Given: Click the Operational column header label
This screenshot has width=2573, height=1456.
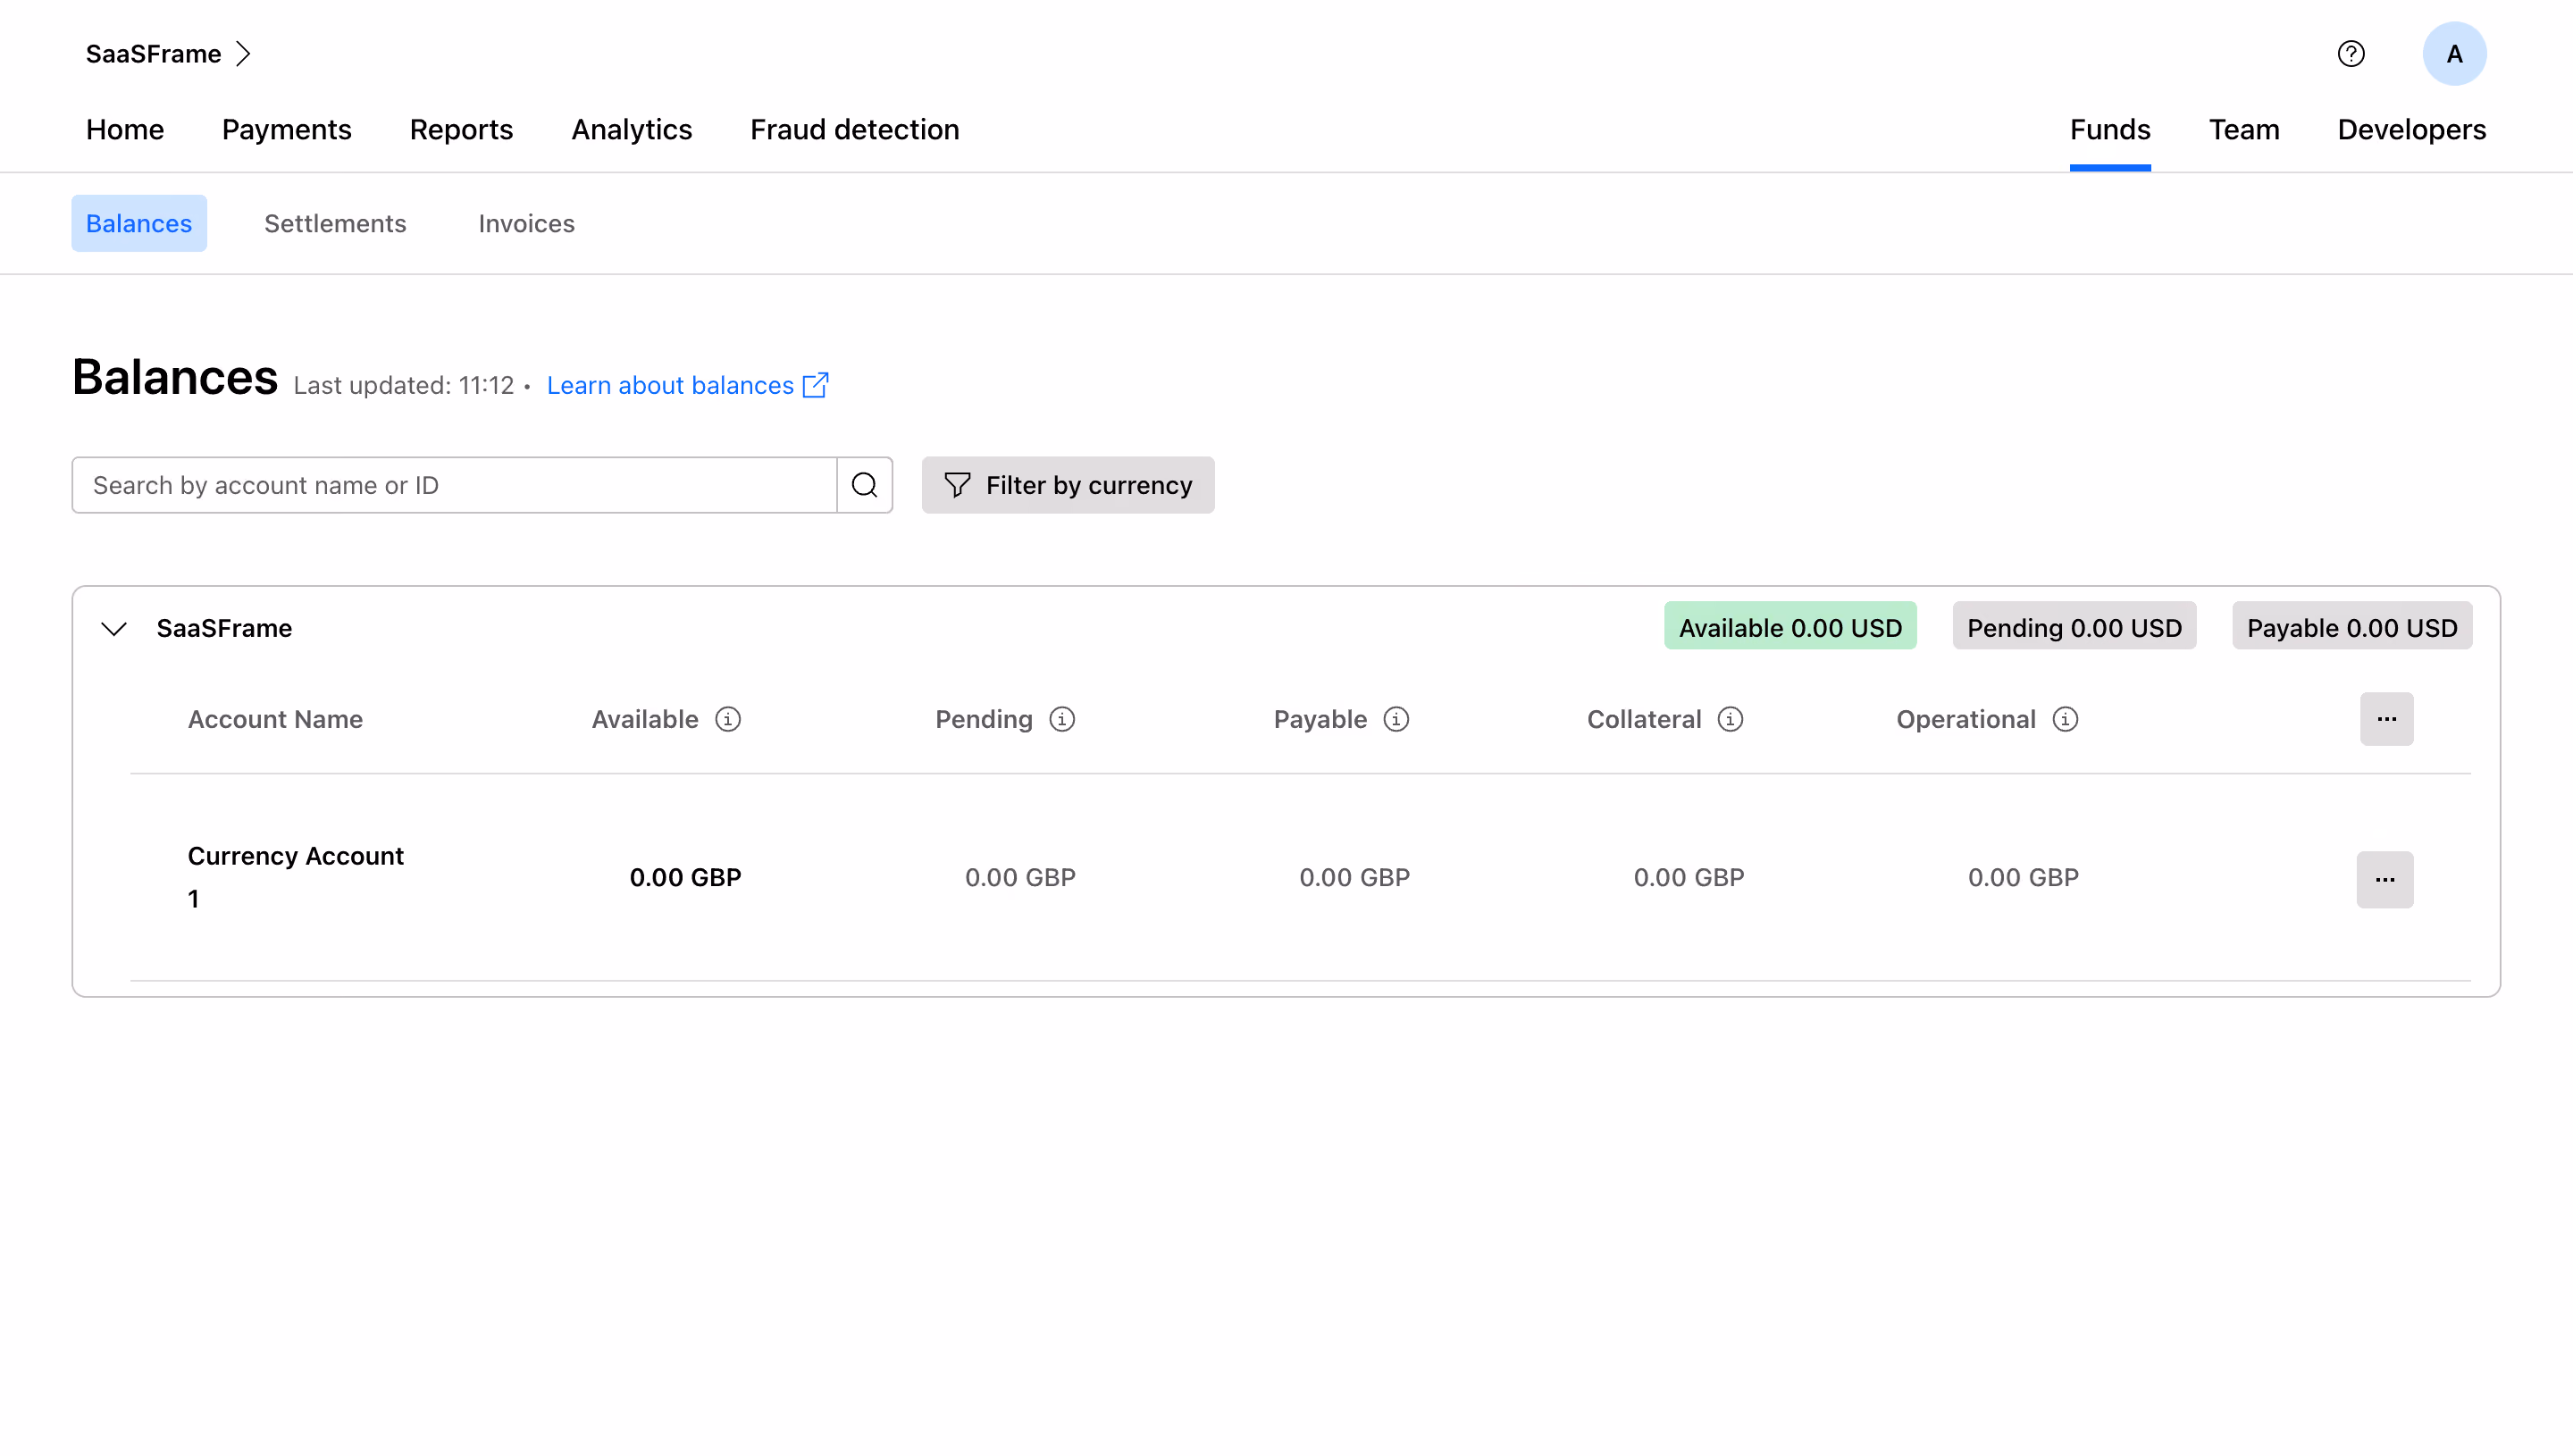Looking at the screenshot, I should coord(1966,719).
